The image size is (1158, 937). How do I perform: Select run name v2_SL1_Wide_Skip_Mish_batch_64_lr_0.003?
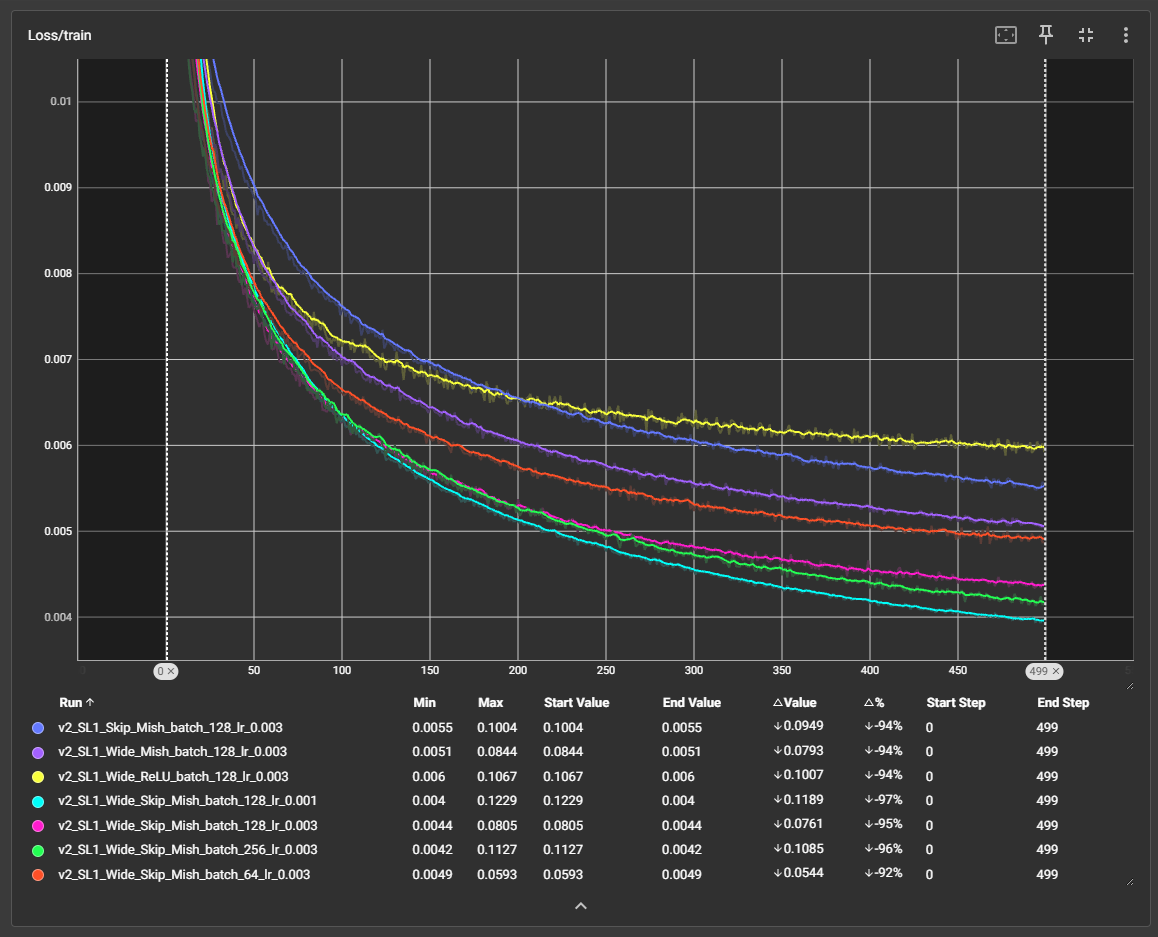184,874
